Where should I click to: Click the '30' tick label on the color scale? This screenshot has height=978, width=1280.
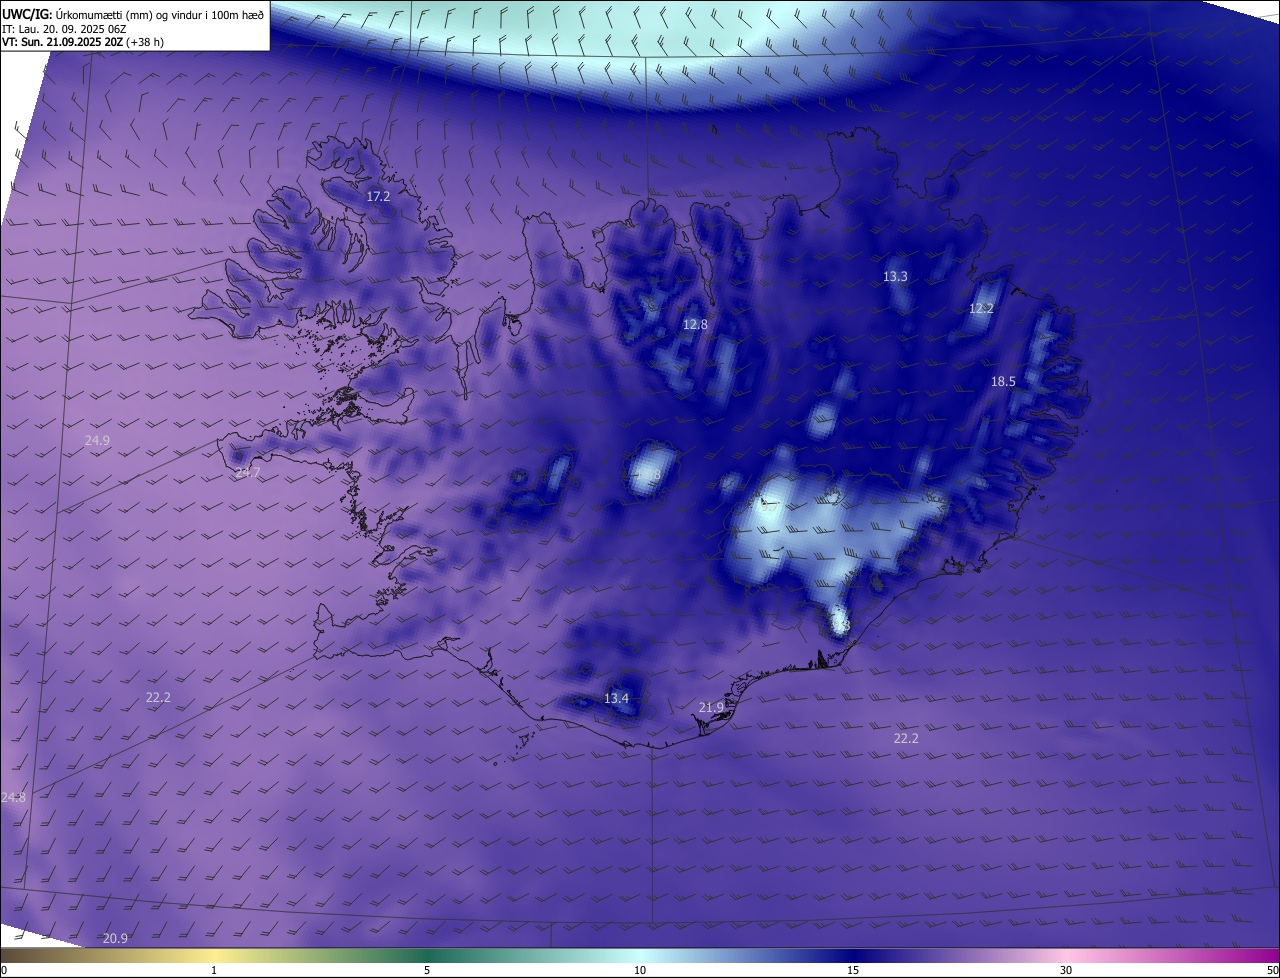pos(1066,971)
